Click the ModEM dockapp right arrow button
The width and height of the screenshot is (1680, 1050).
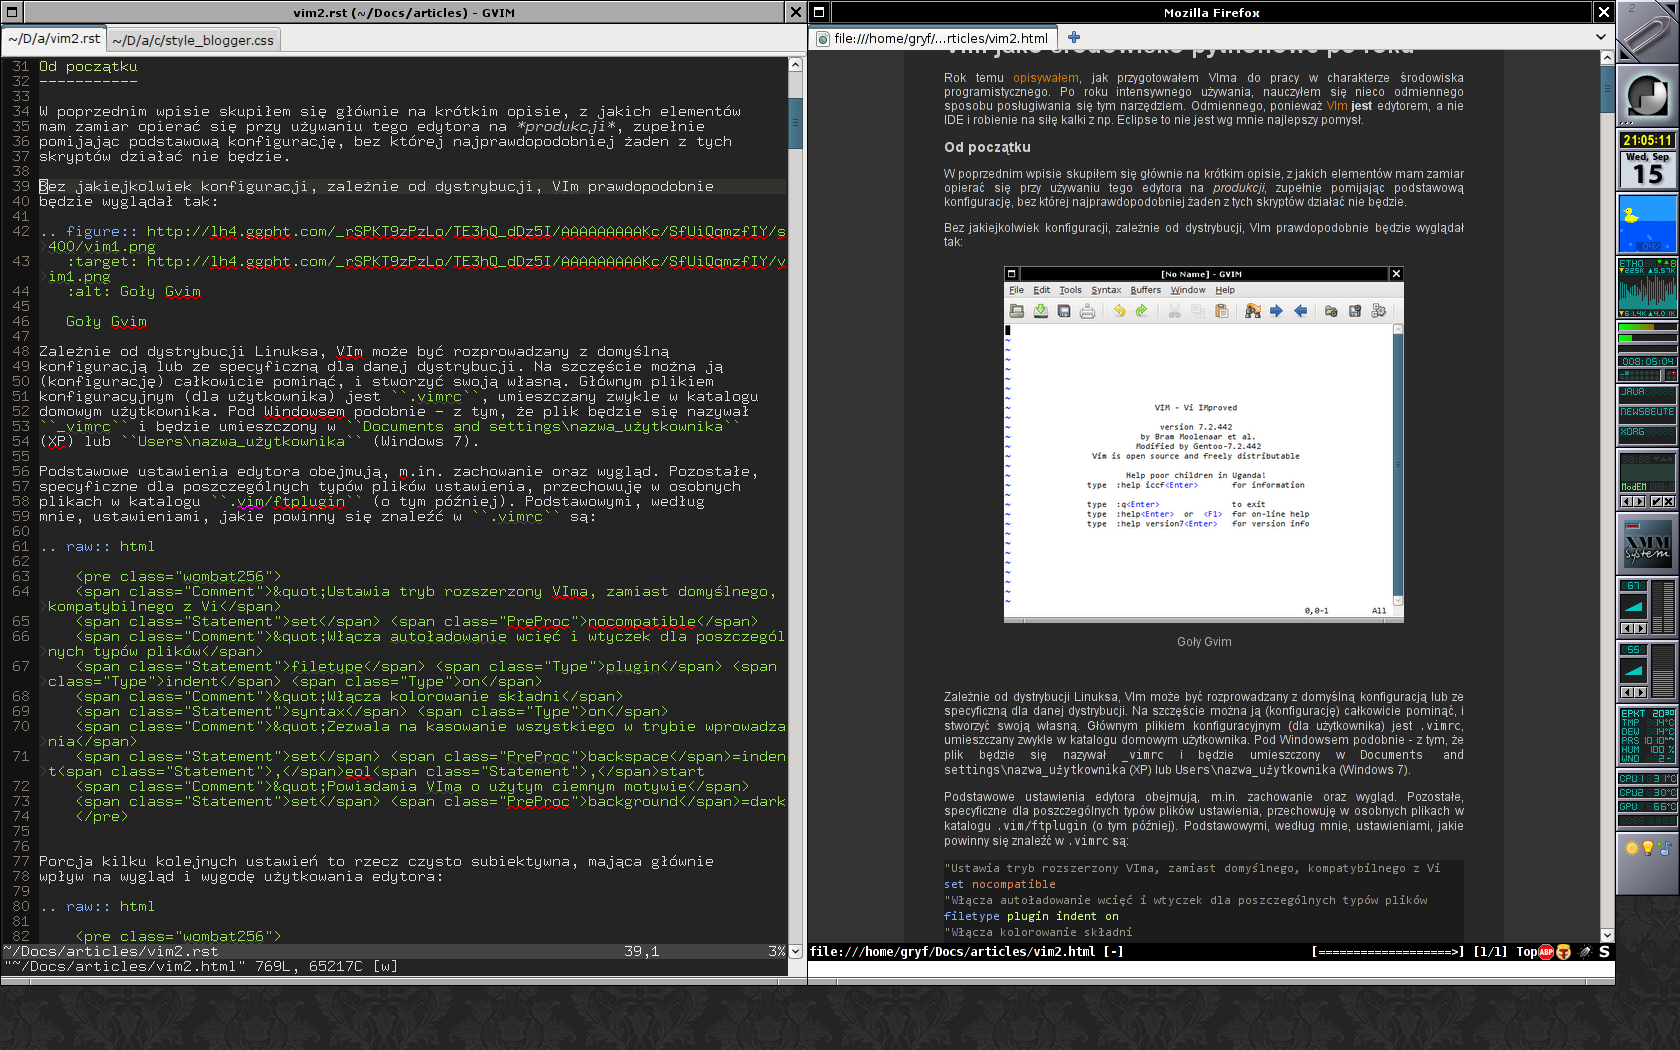coord(1639,501)
